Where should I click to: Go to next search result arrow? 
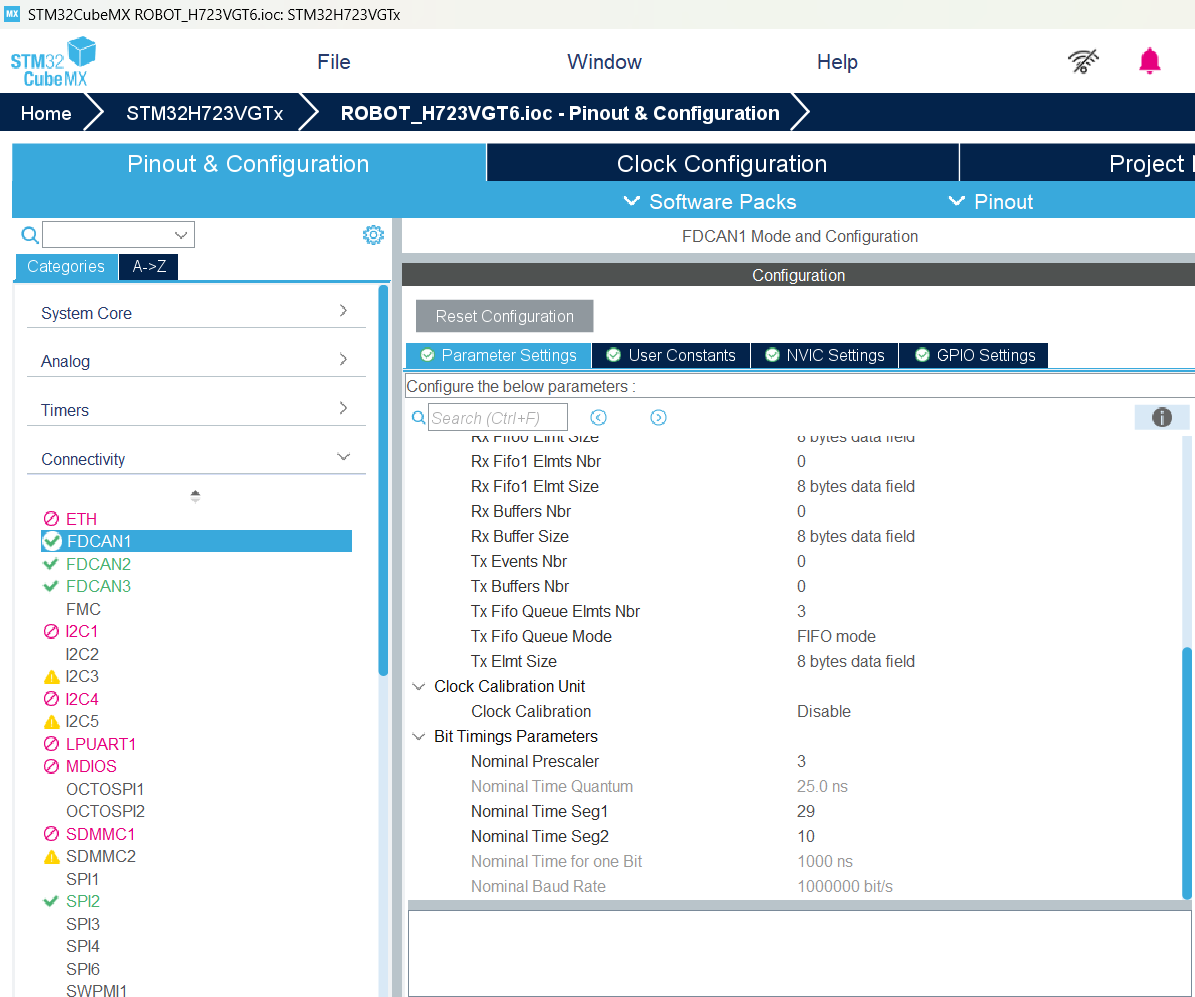point(658,418)
